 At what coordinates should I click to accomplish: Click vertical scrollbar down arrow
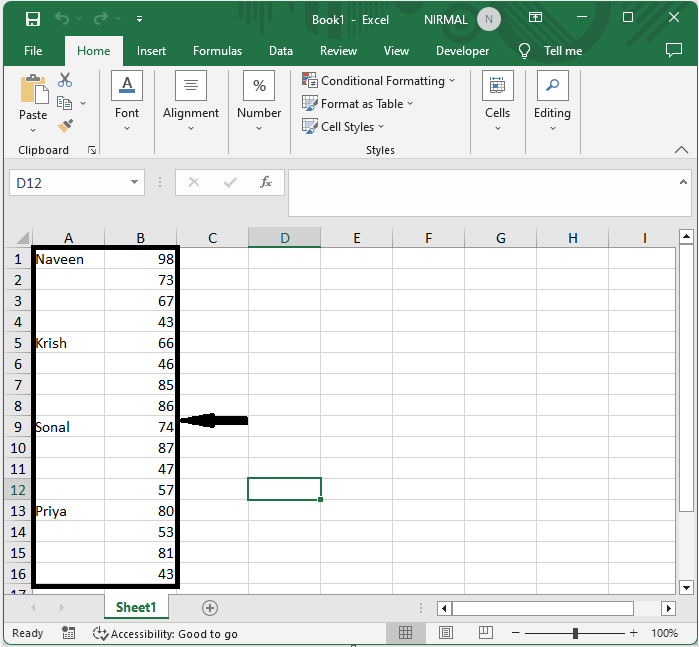(x=687, y=587)
